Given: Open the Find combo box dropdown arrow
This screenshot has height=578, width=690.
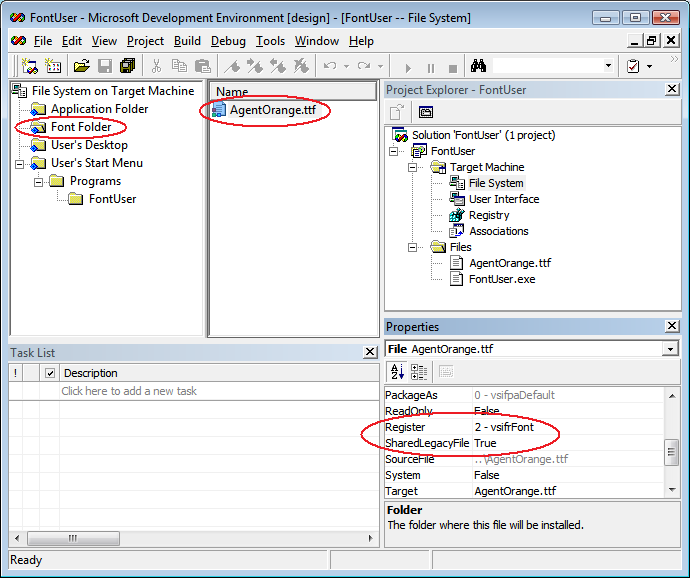Looking at the screenshot, I should tap(608, 66).
